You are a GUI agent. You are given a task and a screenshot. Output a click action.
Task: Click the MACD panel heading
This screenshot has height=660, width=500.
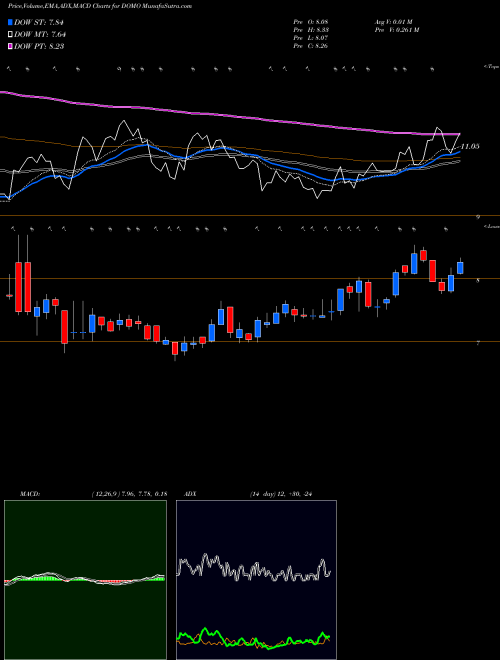click(x=30, y=494)
